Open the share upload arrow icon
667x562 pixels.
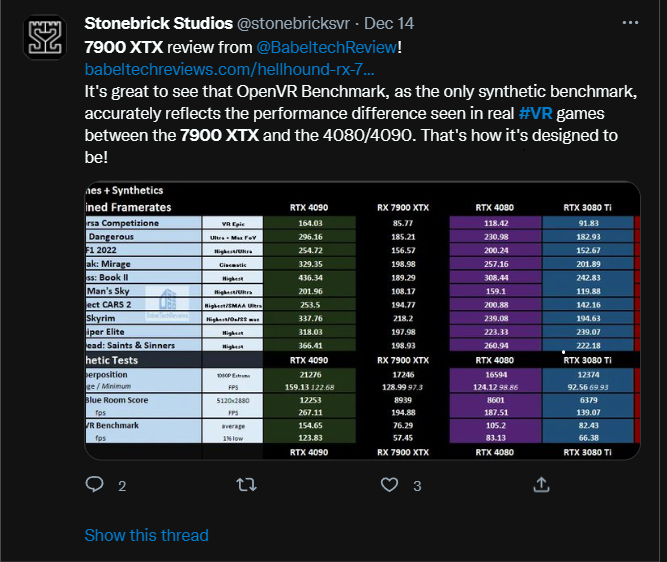pyautogui.click(x=541, y=485)
